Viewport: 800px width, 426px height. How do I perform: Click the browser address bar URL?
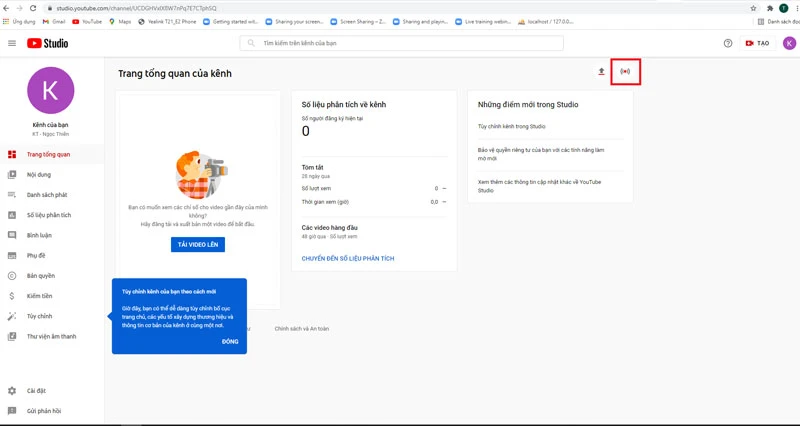tap(136, 8)
